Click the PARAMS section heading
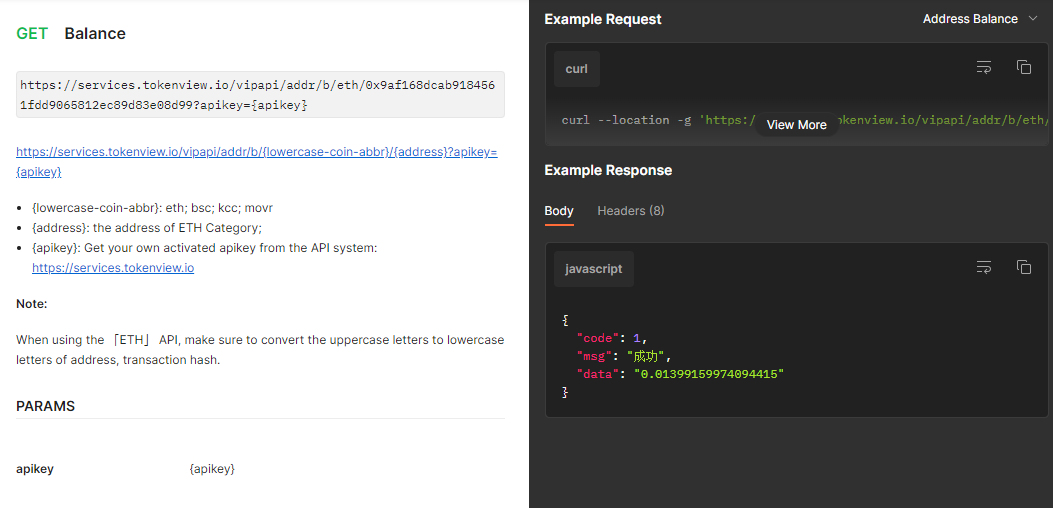The image size is (1053, 508). [46, 406]
